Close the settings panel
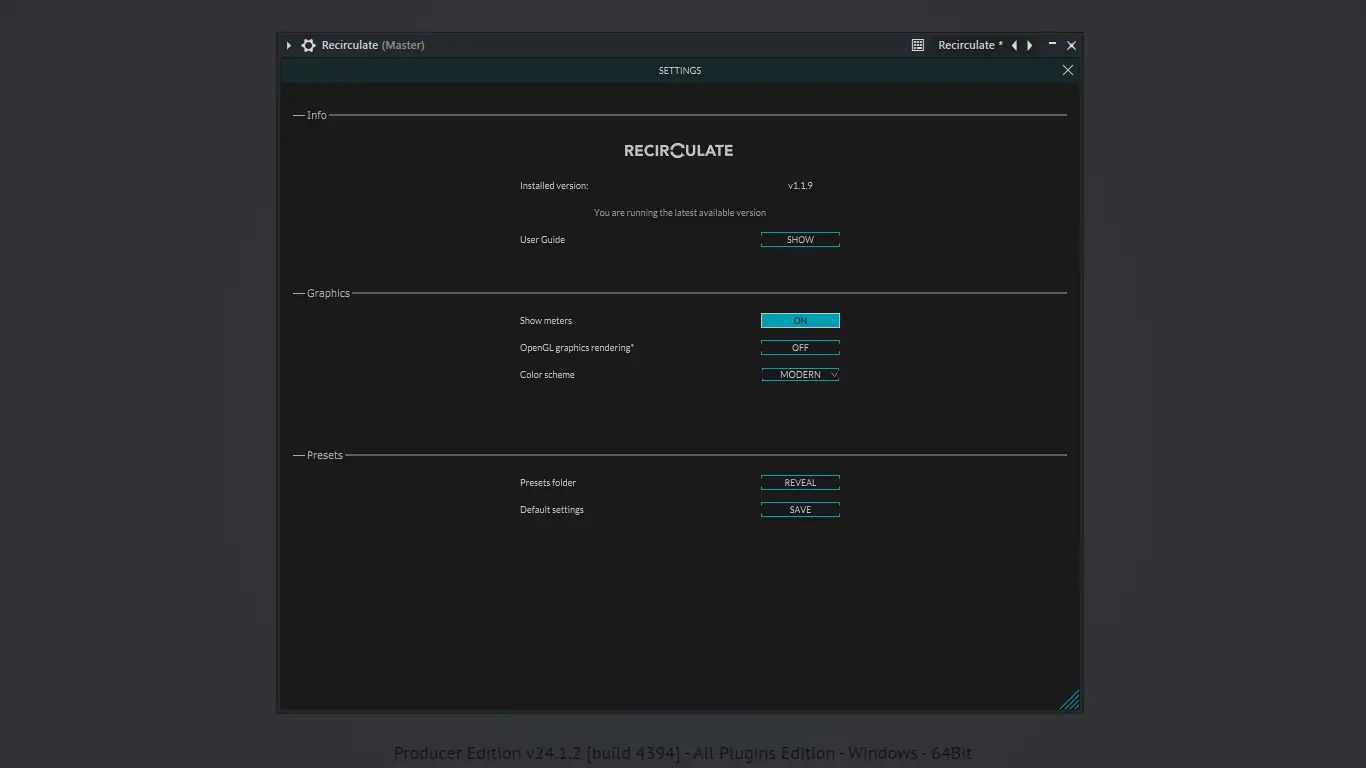 coord(1067,70)
